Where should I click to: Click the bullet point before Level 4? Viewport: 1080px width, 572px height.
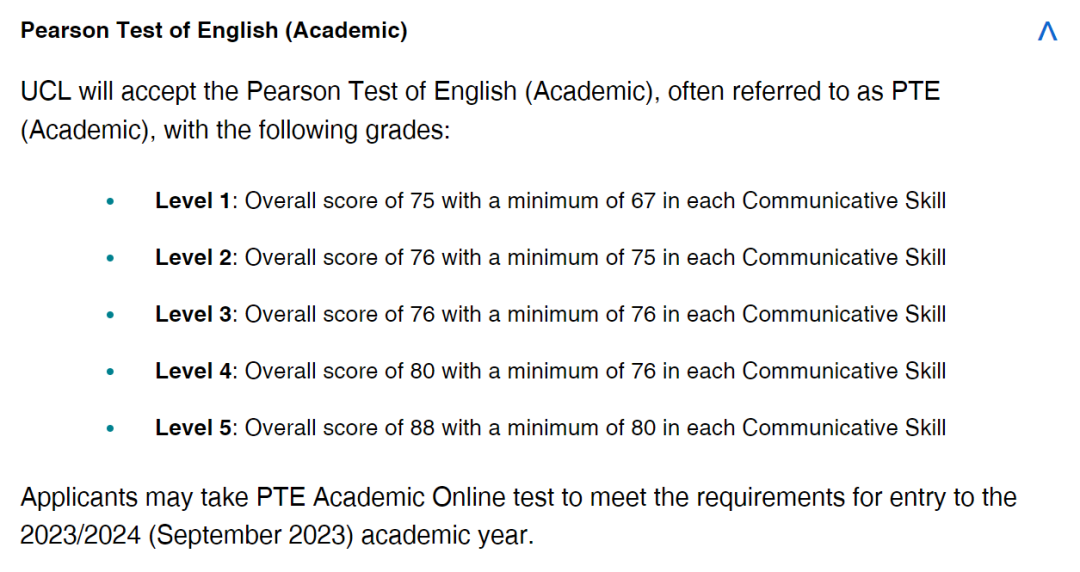click(110, 372)
